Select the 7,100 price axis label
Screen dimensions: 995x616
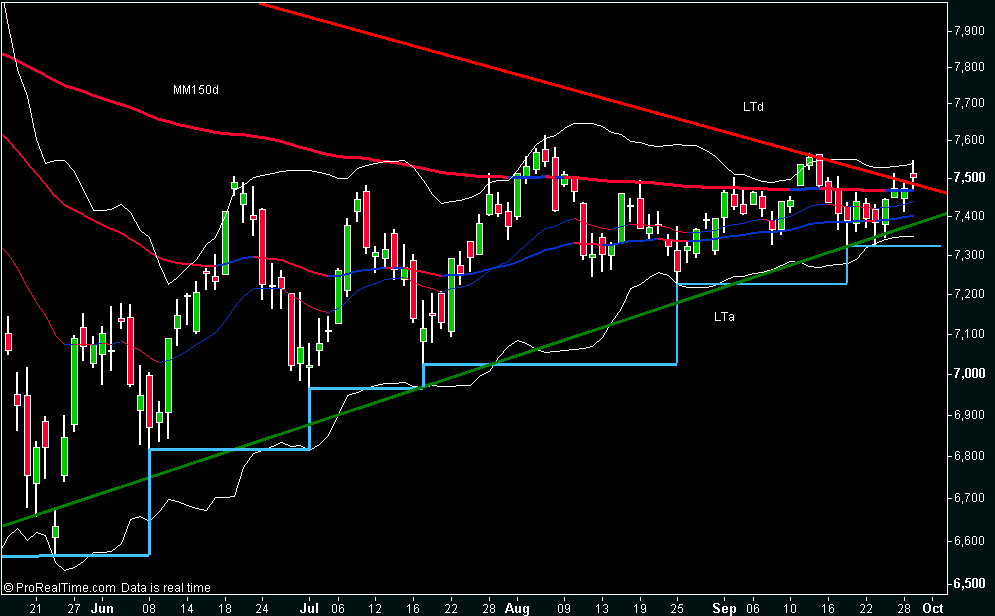[x=969, y=334]
